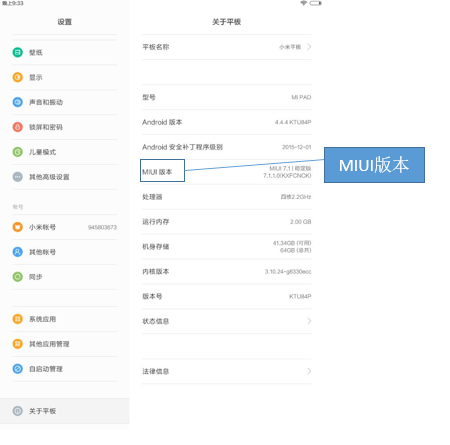Select the green sync (同步) icon

(18, 277)
